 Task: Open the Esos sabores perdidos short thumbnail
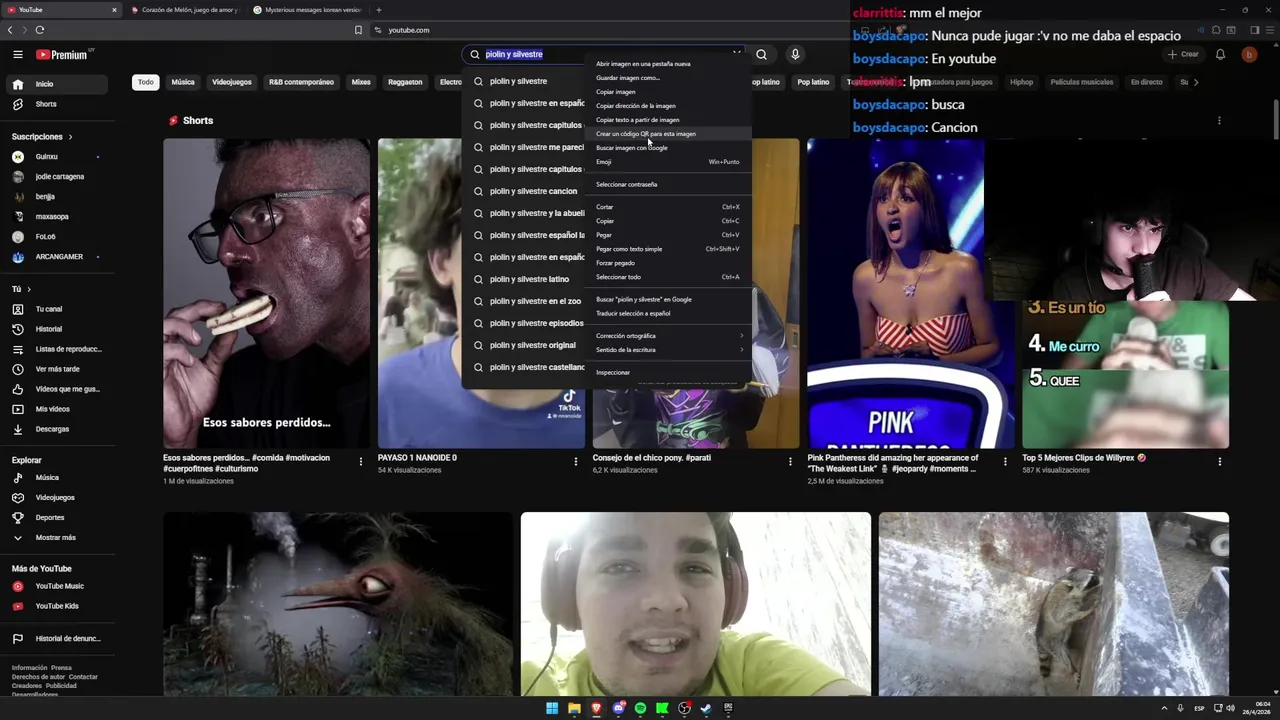266,293
